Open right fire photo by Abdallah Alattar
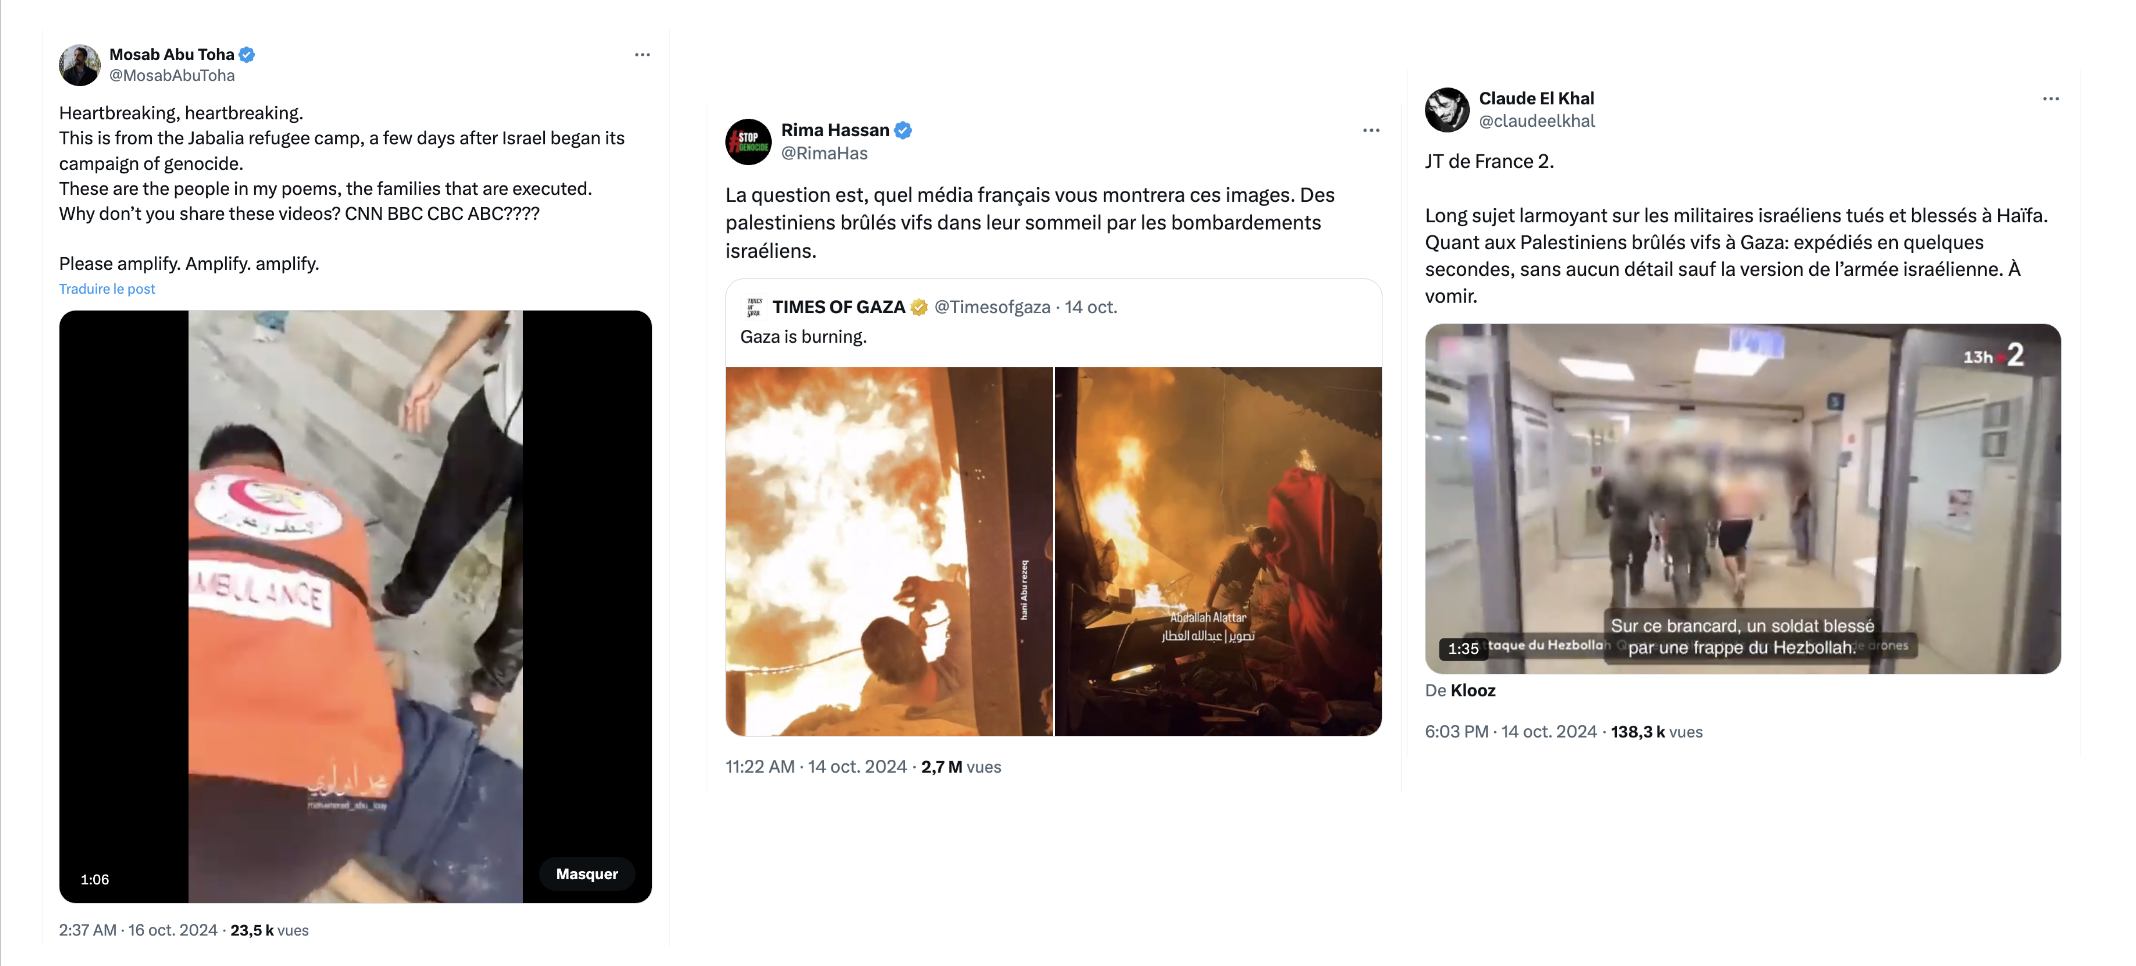Screen dimensions: 2136x966 pyautogui.click(x=1218, y=551)
